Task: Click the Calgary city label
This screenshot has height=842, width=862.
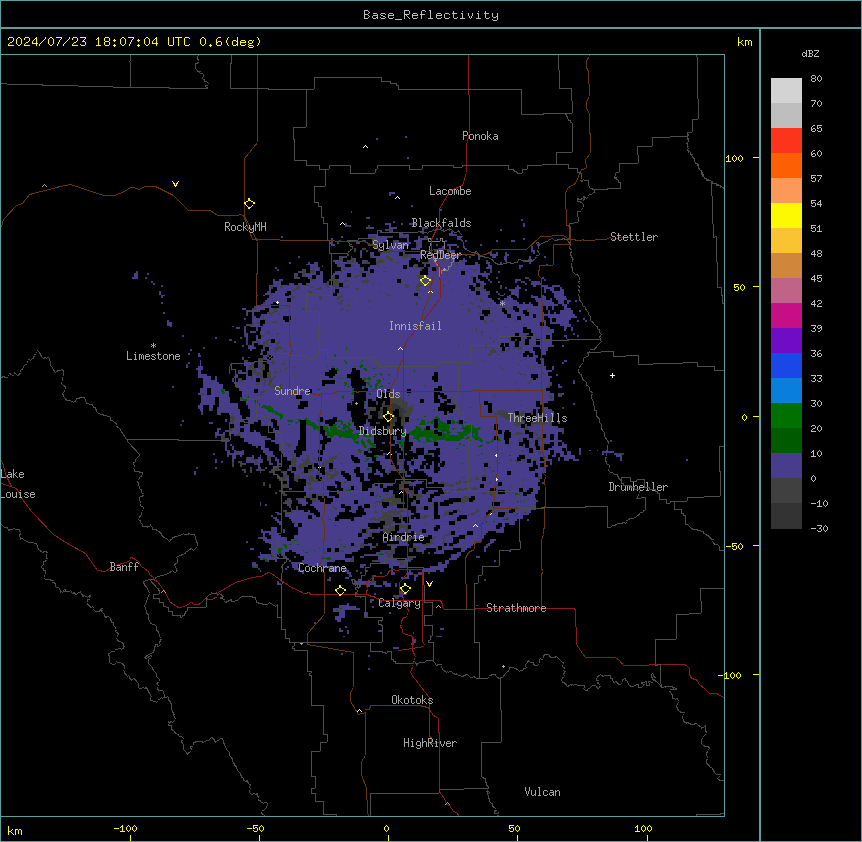Action: tap(399, 603)
